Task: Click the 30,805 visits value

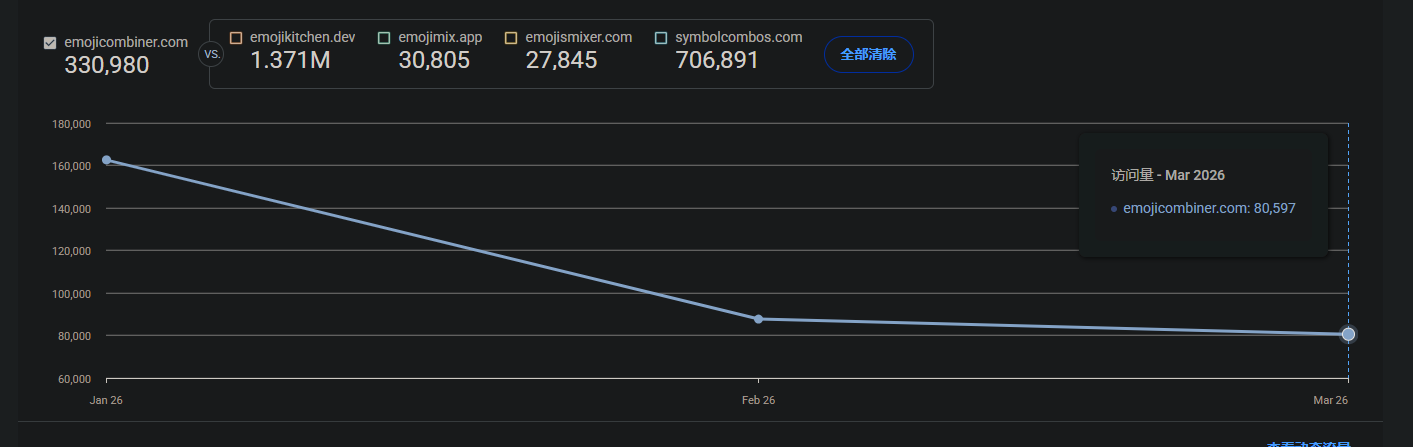Action: click(434, 60)
